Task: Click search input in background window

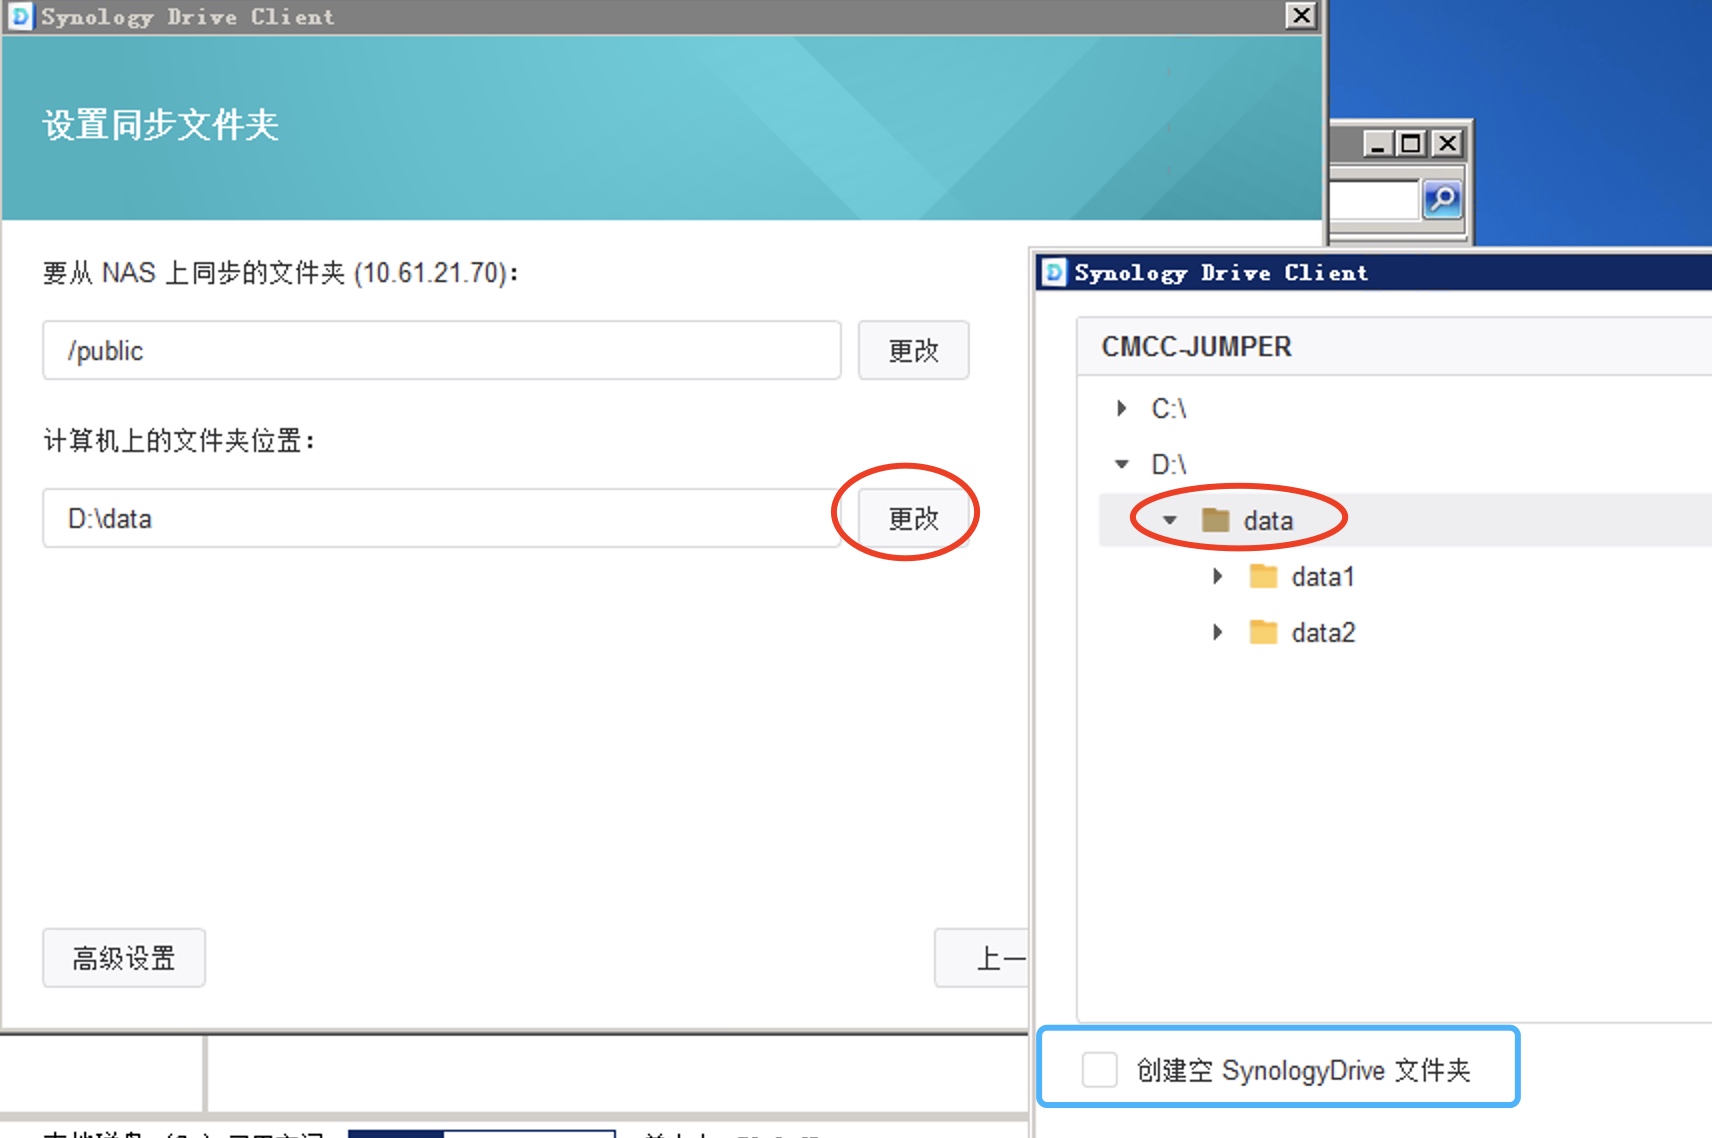Action: pos(1374,200)
